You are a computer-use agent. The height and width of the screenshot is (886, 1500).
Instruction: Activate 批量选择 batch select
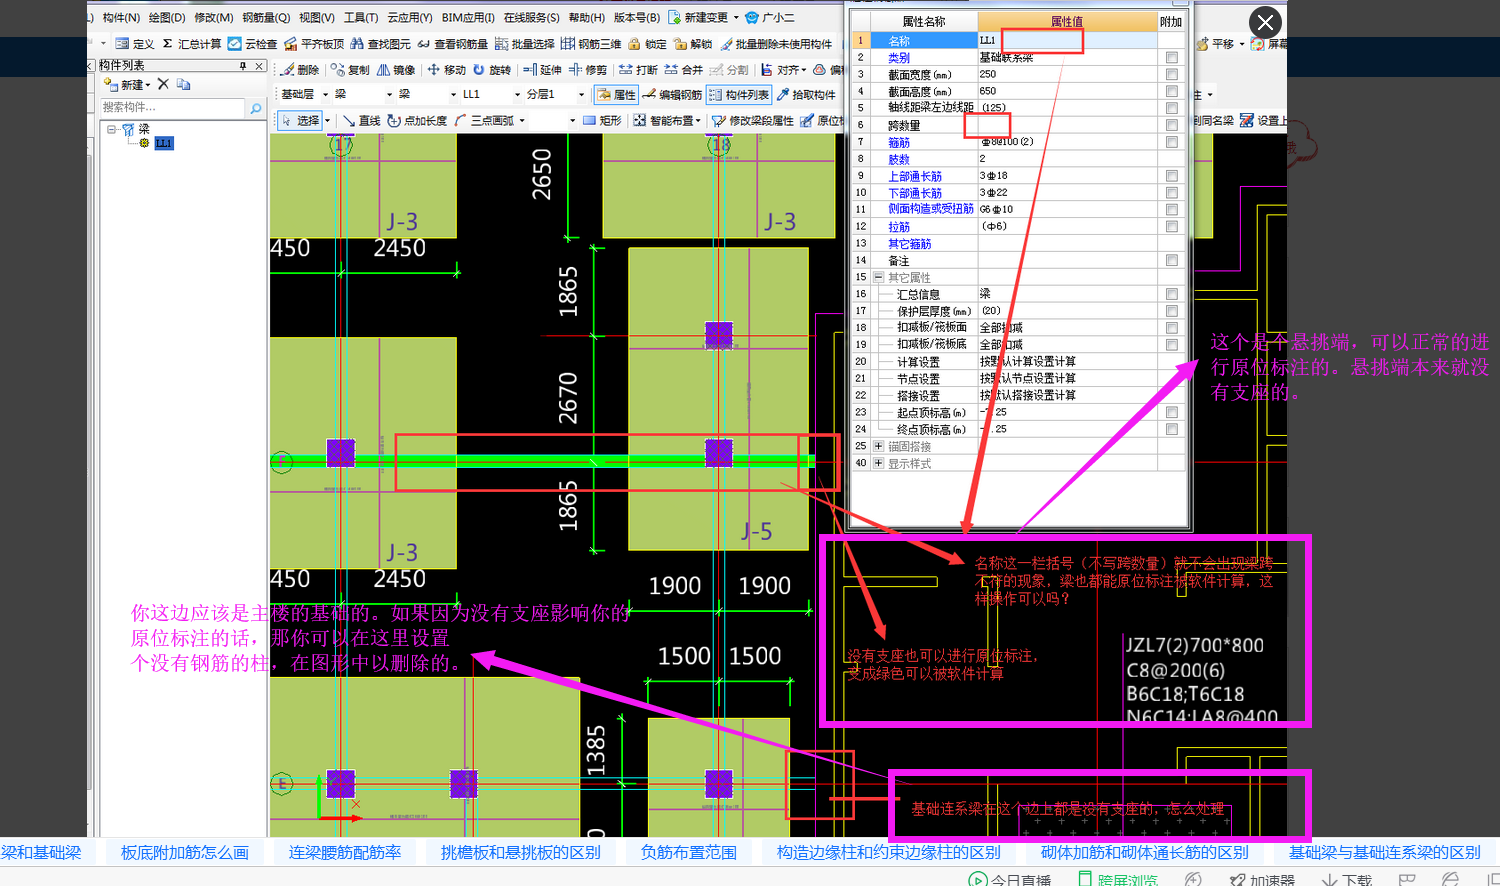[x=524, y=44]
